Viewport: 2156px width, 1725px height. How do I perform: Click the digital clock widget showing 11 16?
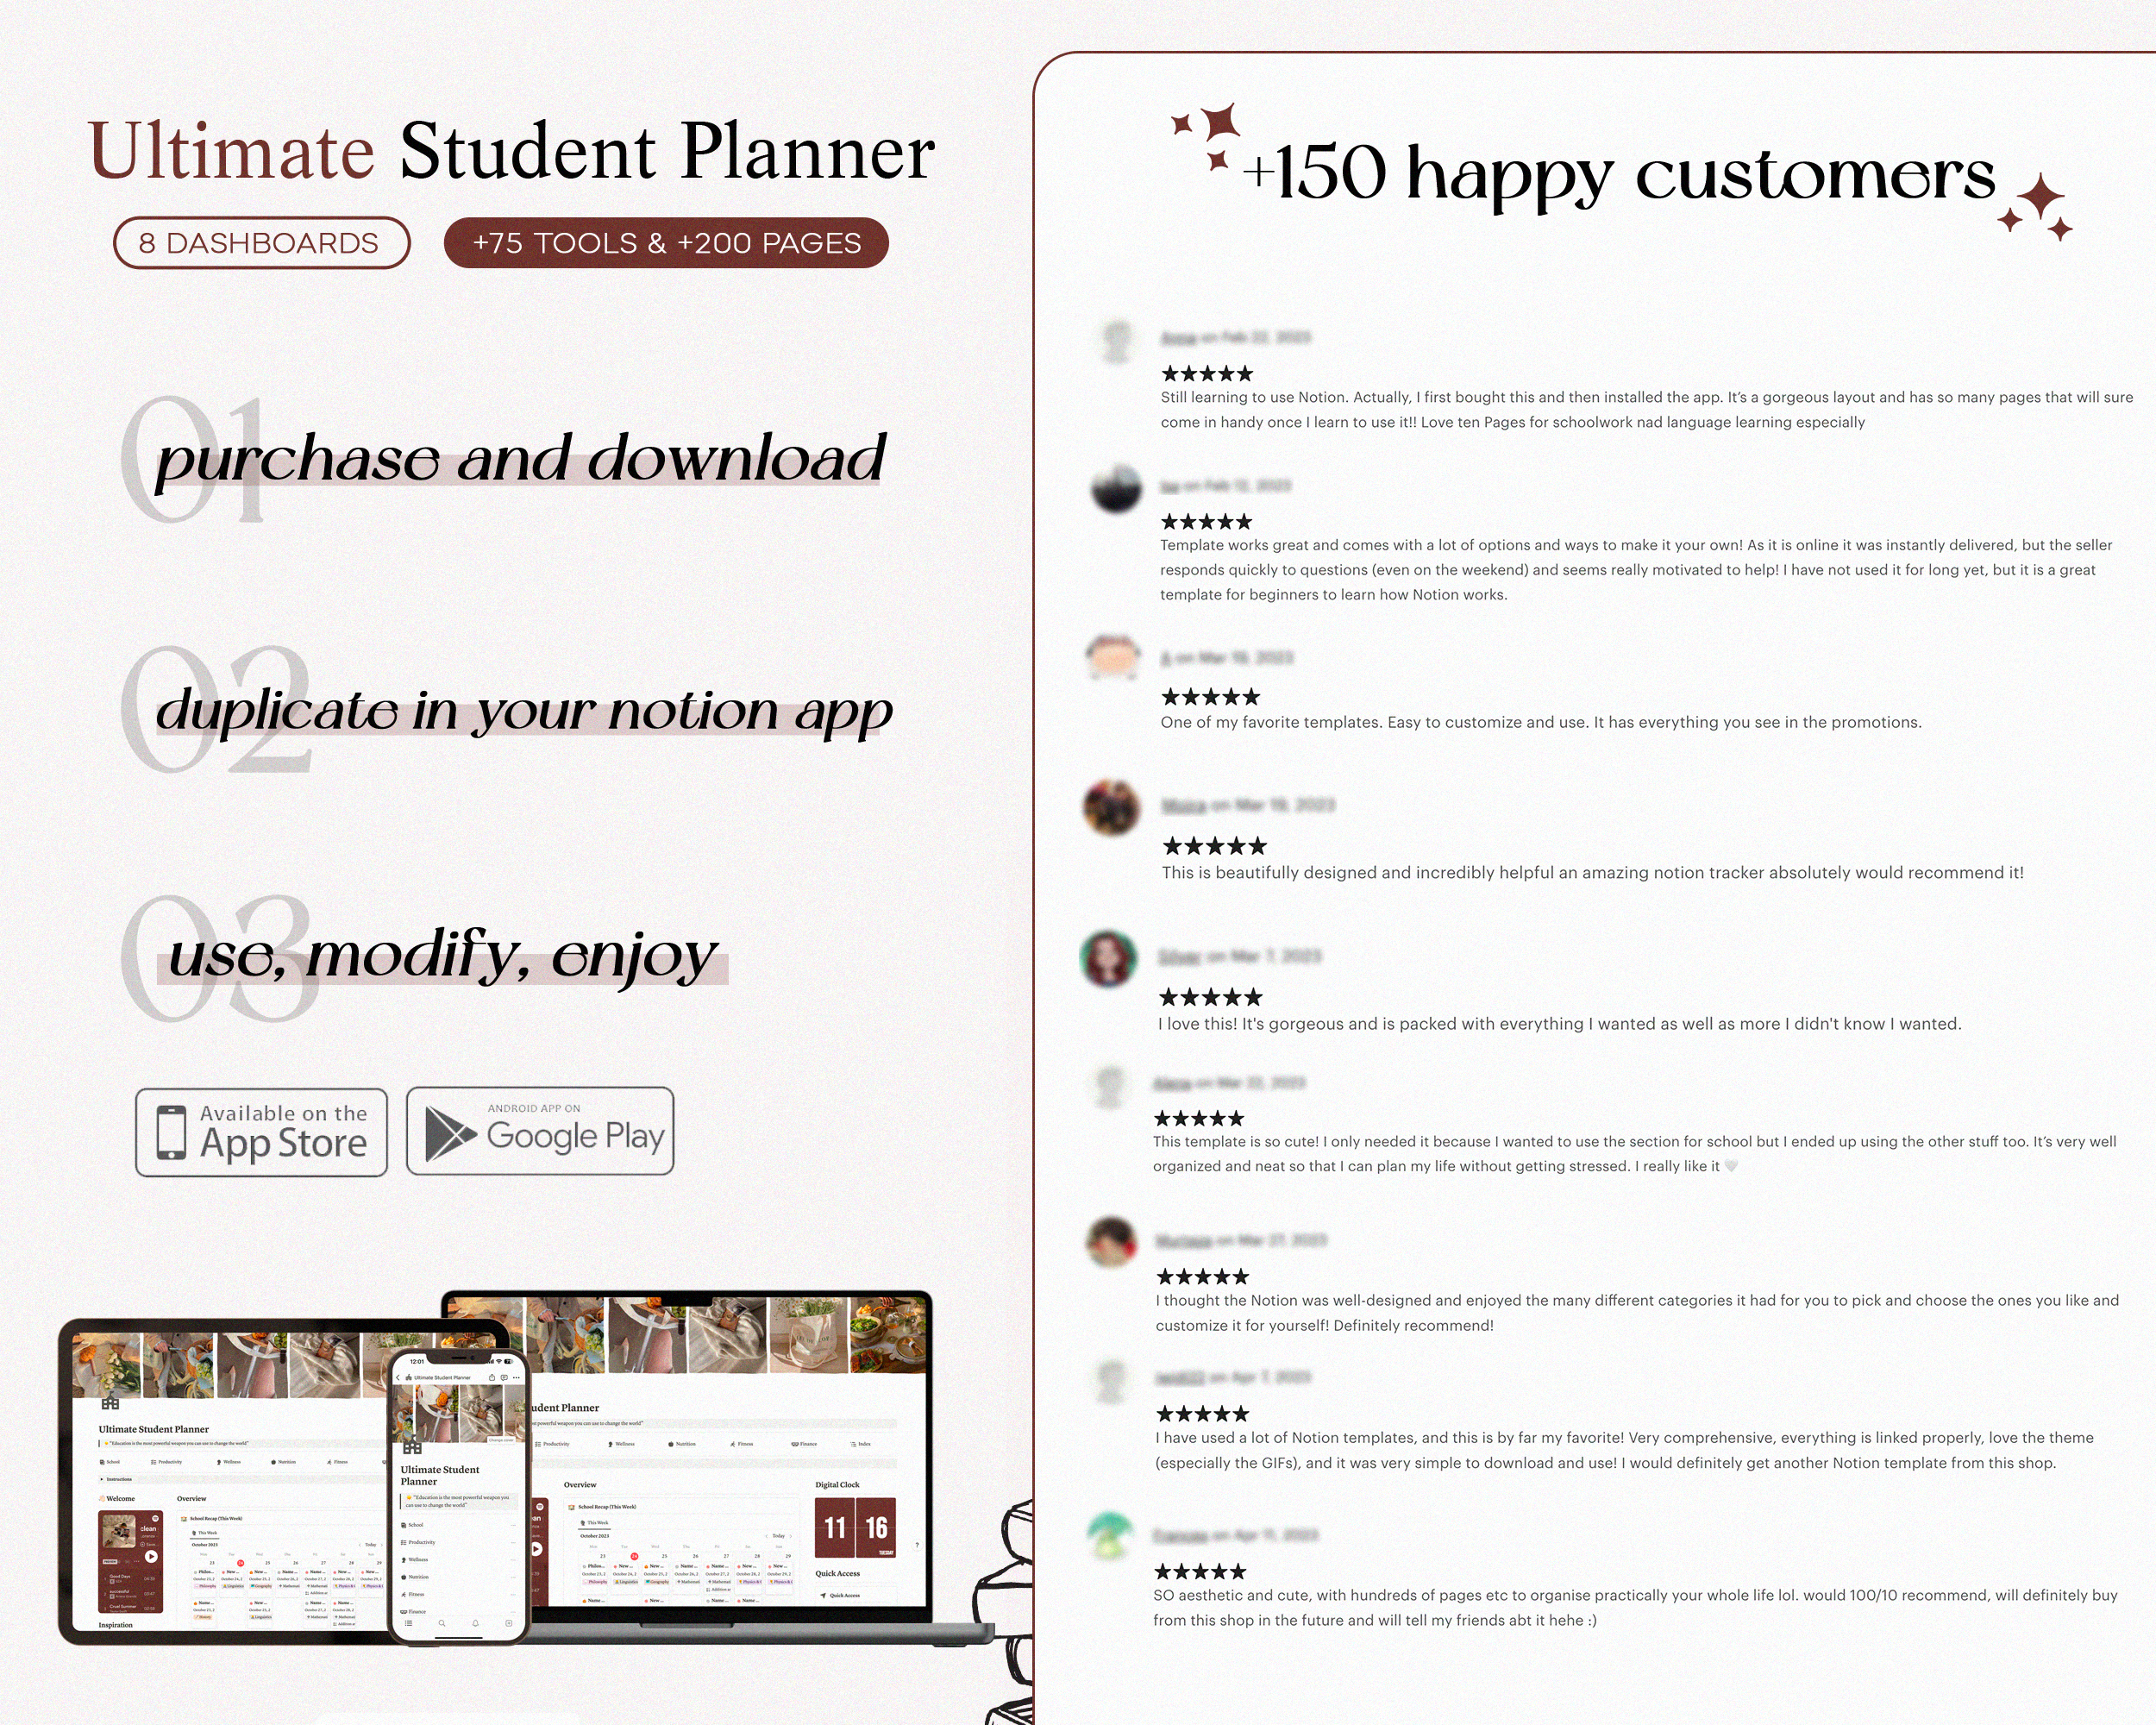(855, 1527)
